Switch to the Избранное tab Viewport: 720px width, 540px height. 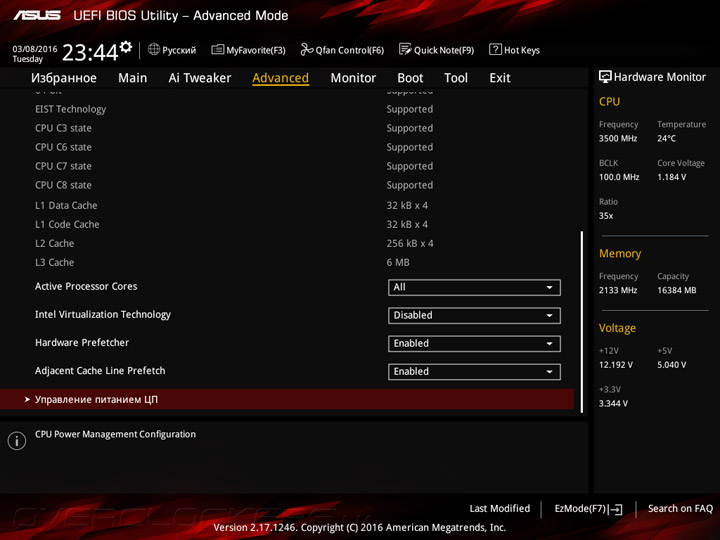64,78
